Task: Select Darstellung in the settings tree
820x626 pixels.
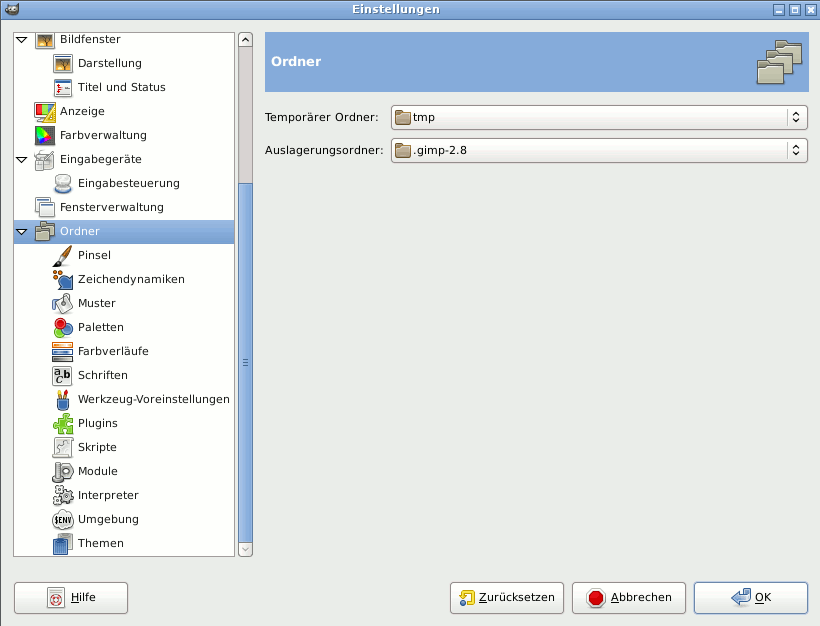Action: coord(108,63)
